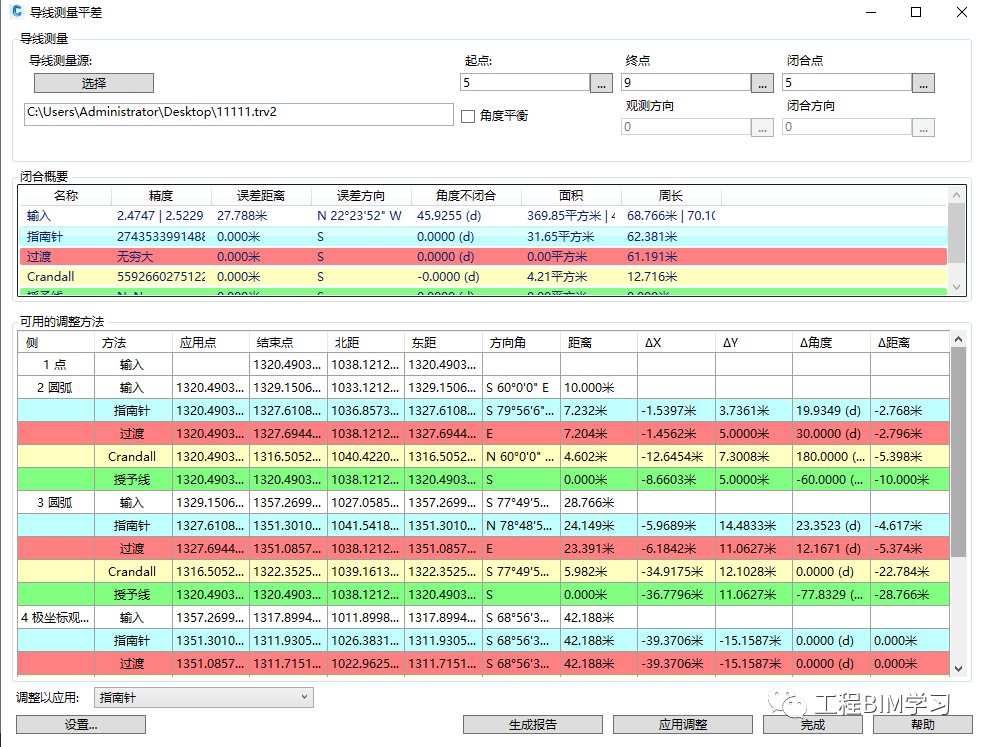
Task: Click closure summary scrollbar down arrow
Action: (957, 287)
